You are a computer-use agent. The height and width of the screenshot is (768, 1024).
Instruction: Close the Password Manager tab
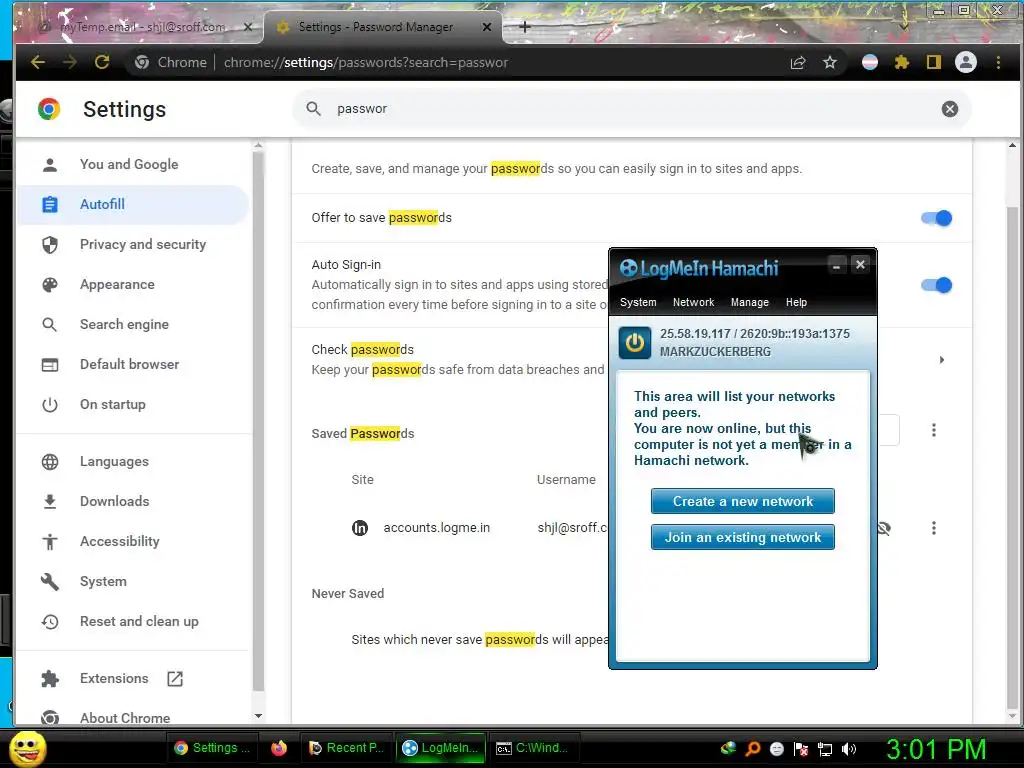pos(487,27)
